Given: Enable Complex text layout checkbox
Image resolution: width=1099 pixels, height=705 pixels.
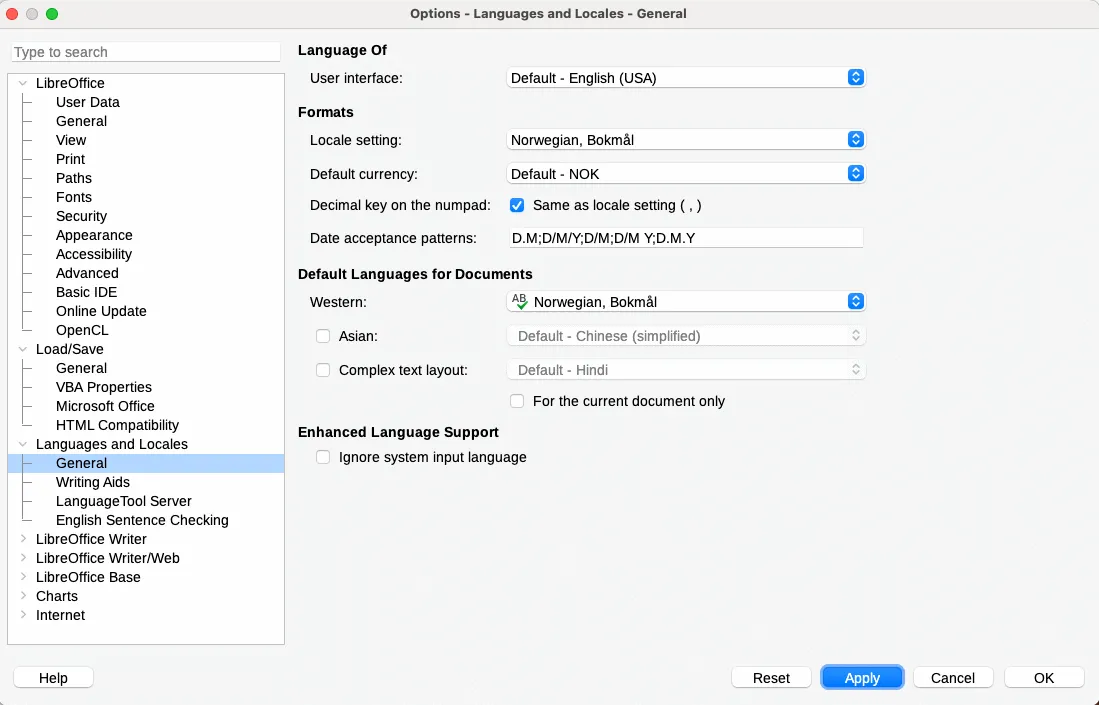Looking at the screenshot, I should tap(322, 370).
